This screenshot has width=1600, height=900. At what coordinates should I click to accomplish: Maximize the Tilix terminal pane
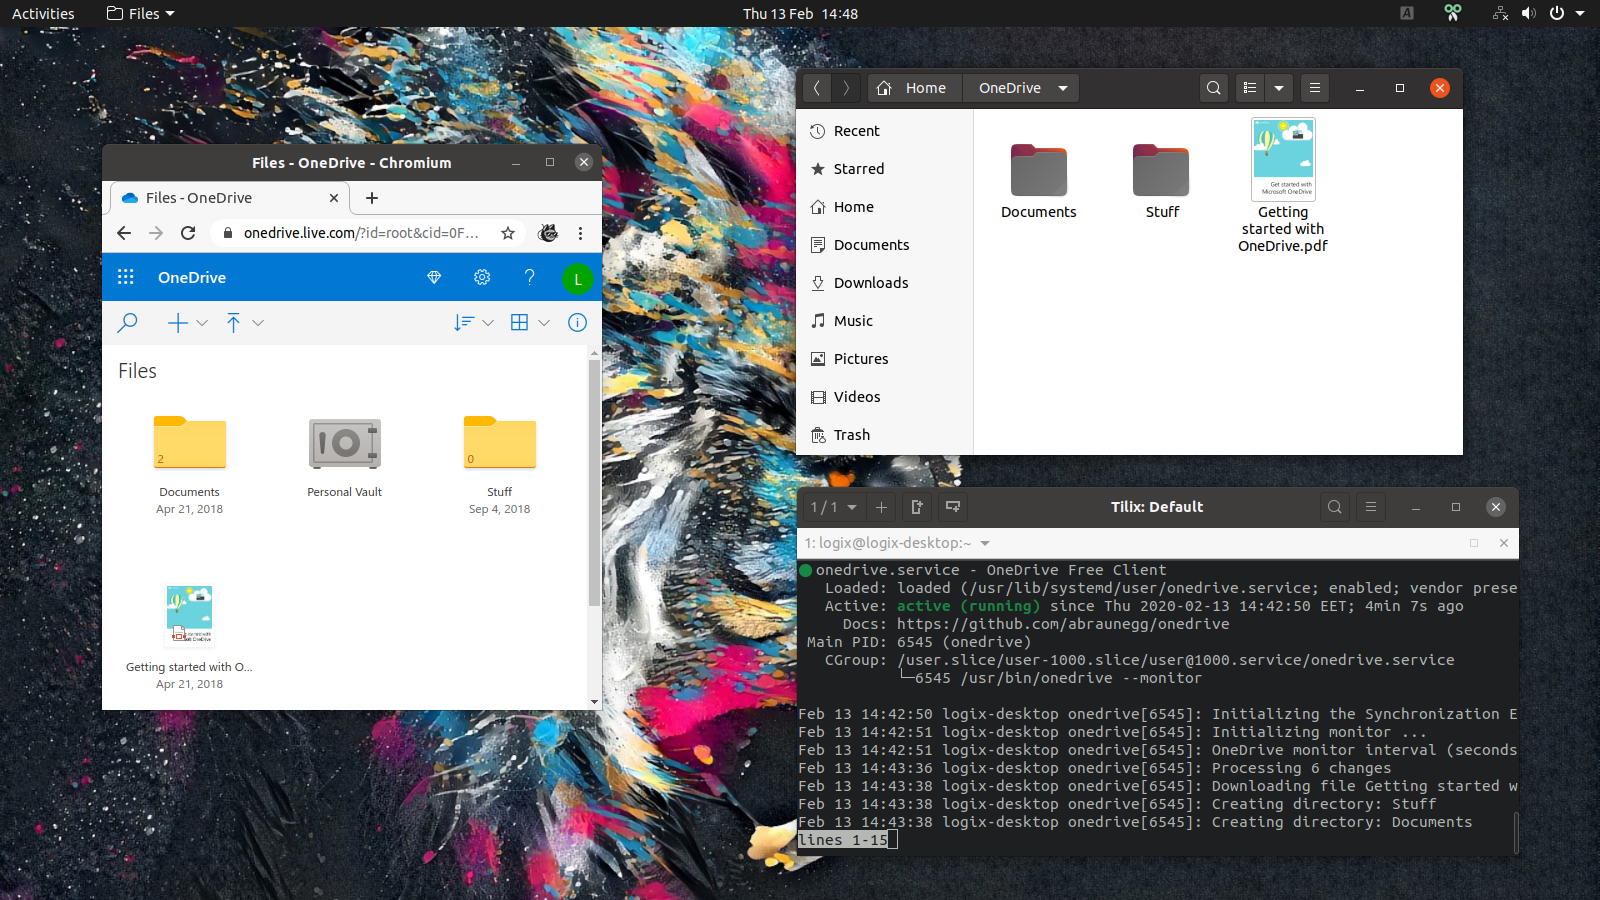1474,543
